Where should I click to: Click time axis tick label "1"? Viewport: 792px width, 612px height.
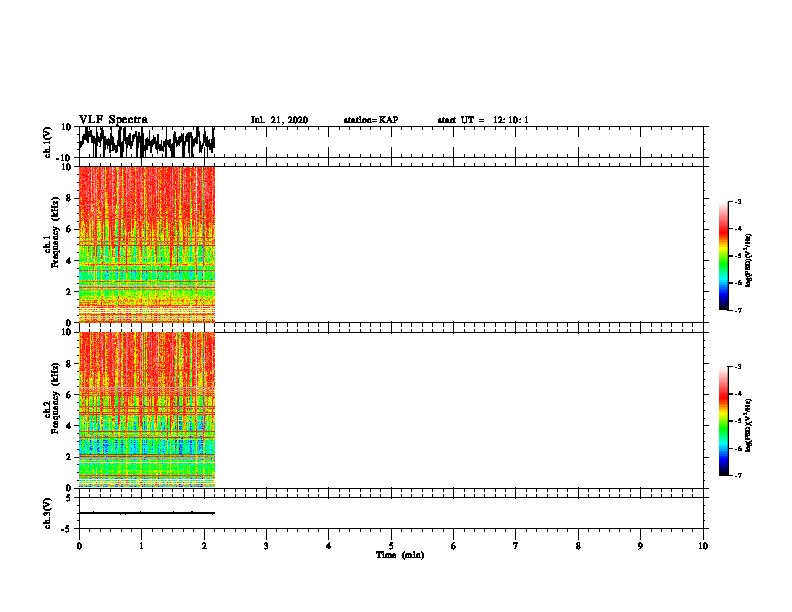coord(141,545)
